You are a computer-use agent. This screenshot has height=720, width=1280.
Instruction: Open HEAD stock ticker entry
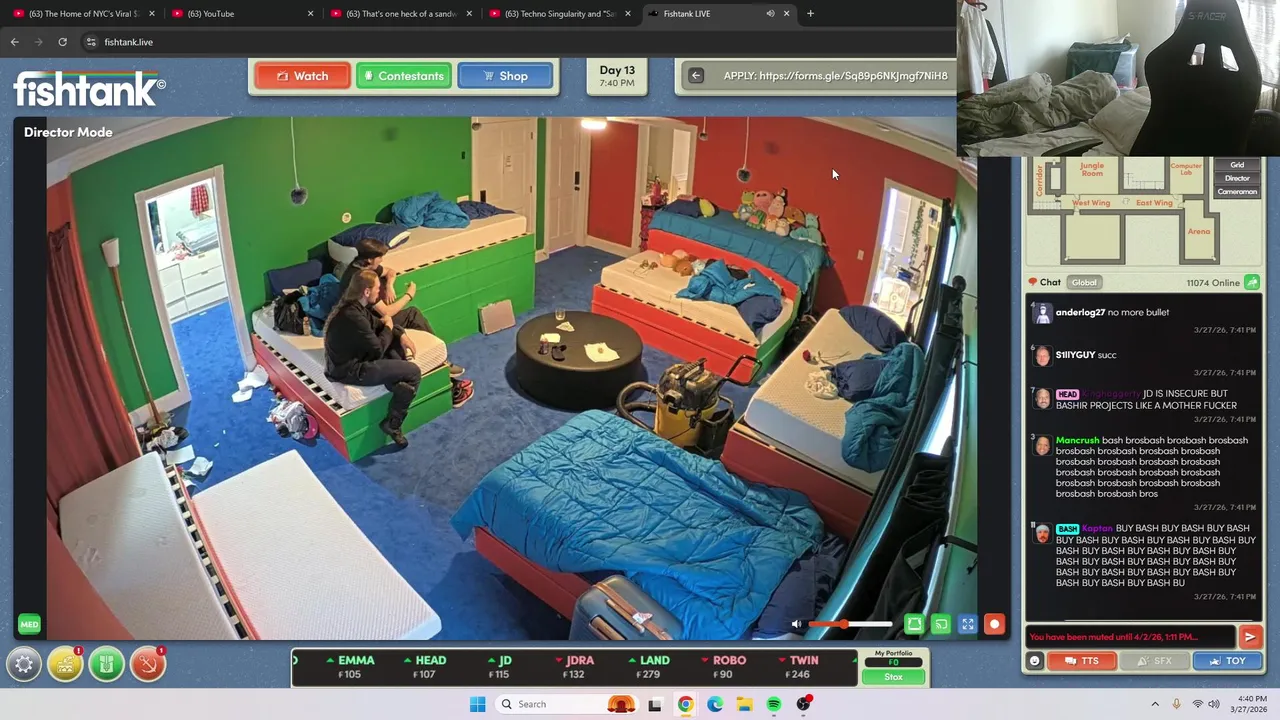[x=424, y=667]
